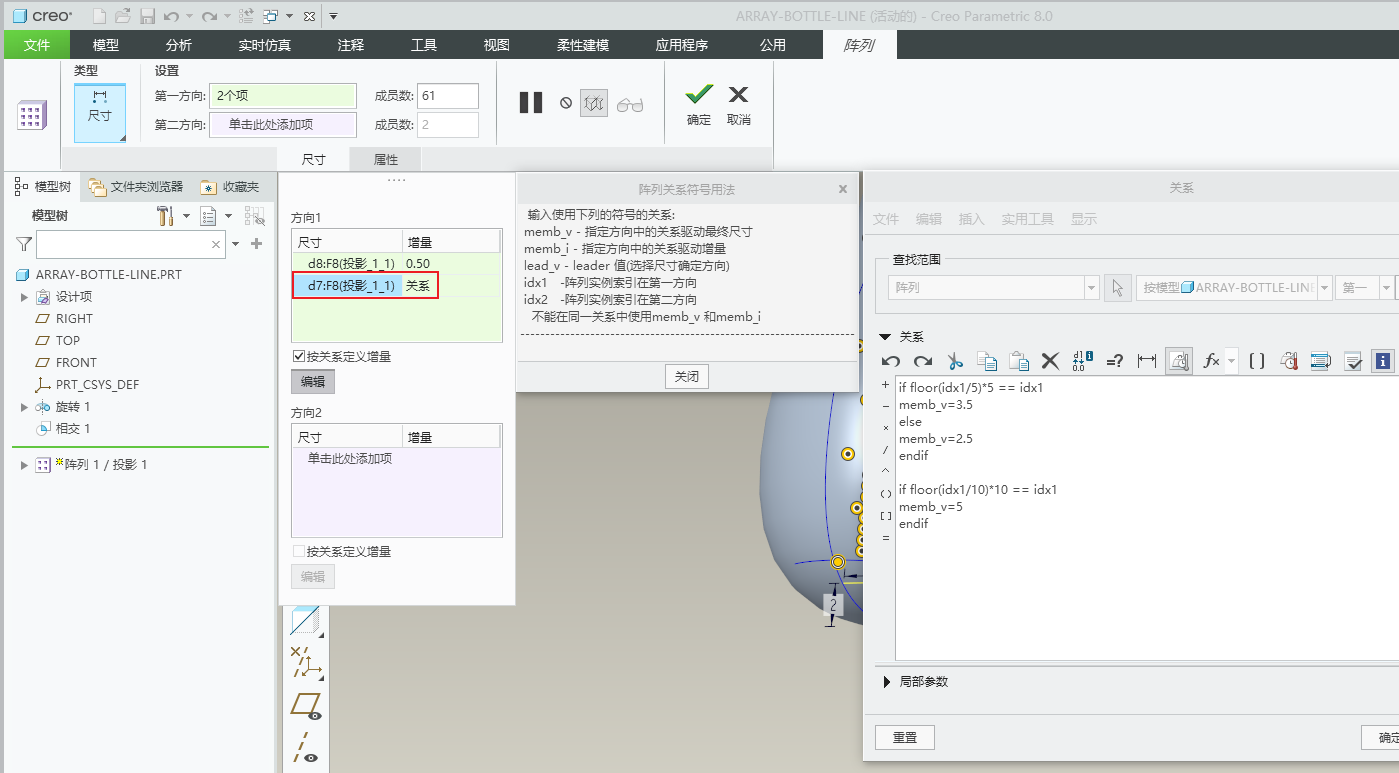Click the model tree filter funnel icon
The width and height of the screenshot is (1399, 773).
pyautogui.click(x=24, y=243)
